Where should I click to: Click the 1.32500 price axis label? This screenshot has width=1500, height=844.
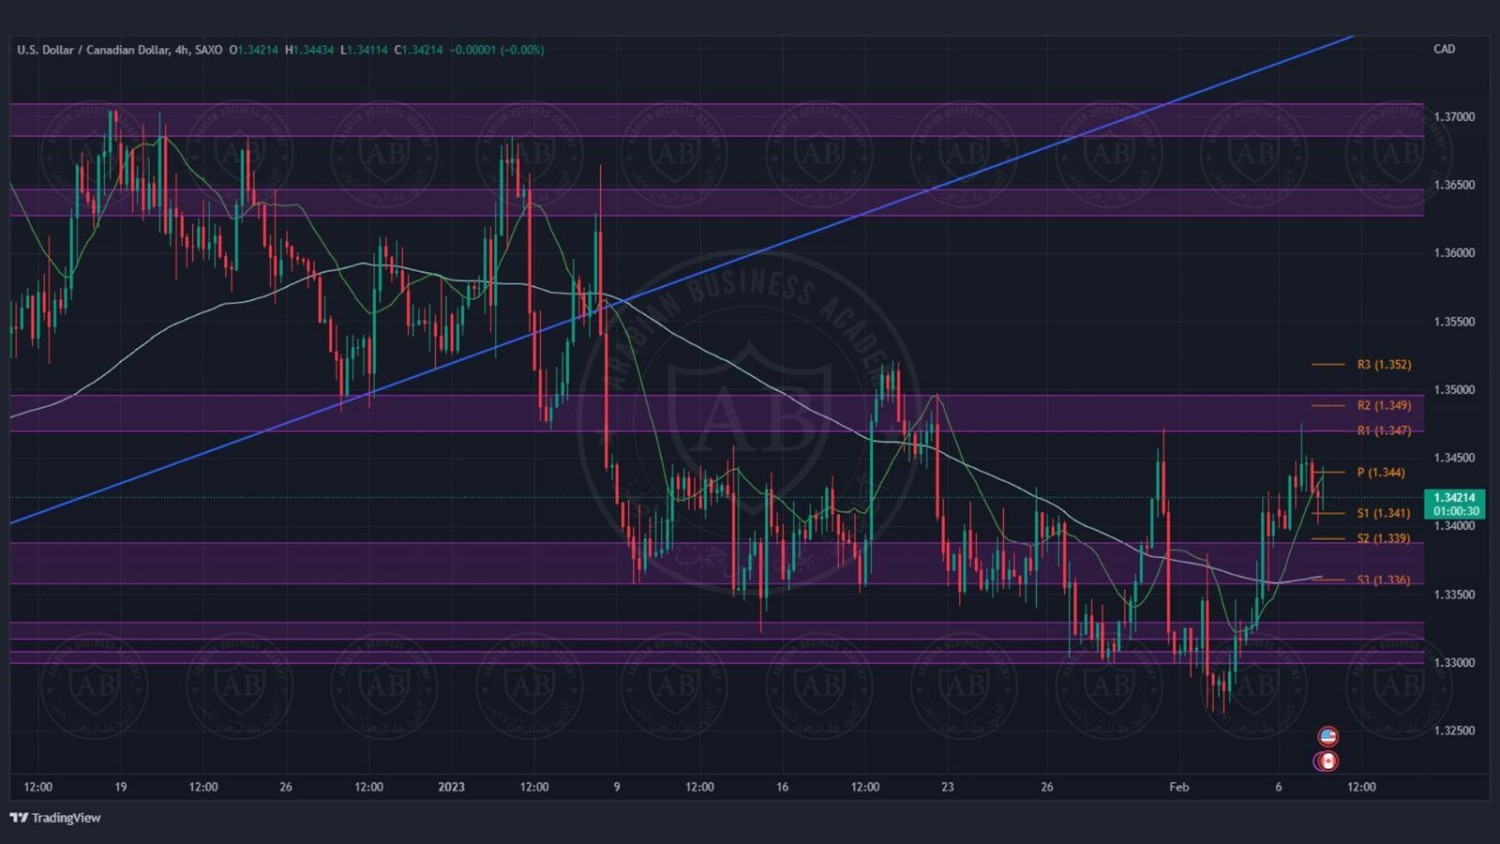pyautogui.click(x=1454, y=731)
